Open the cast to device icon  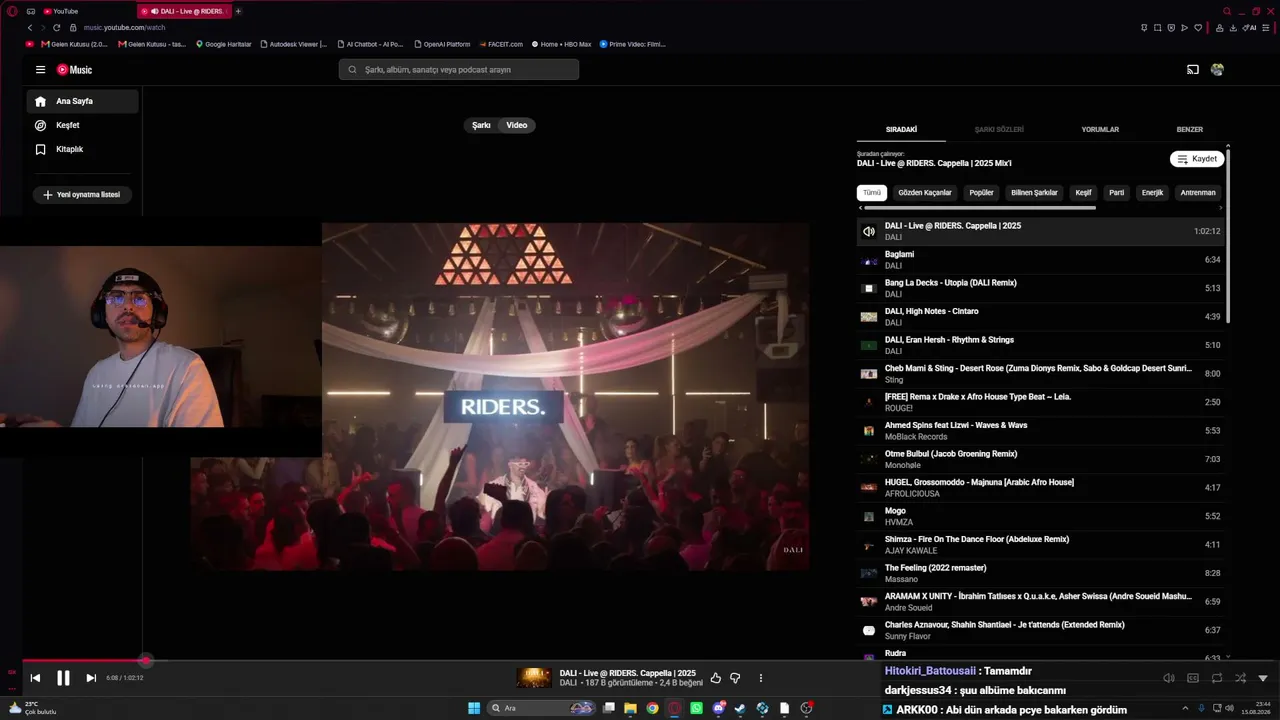click(x=1193, y=70)
